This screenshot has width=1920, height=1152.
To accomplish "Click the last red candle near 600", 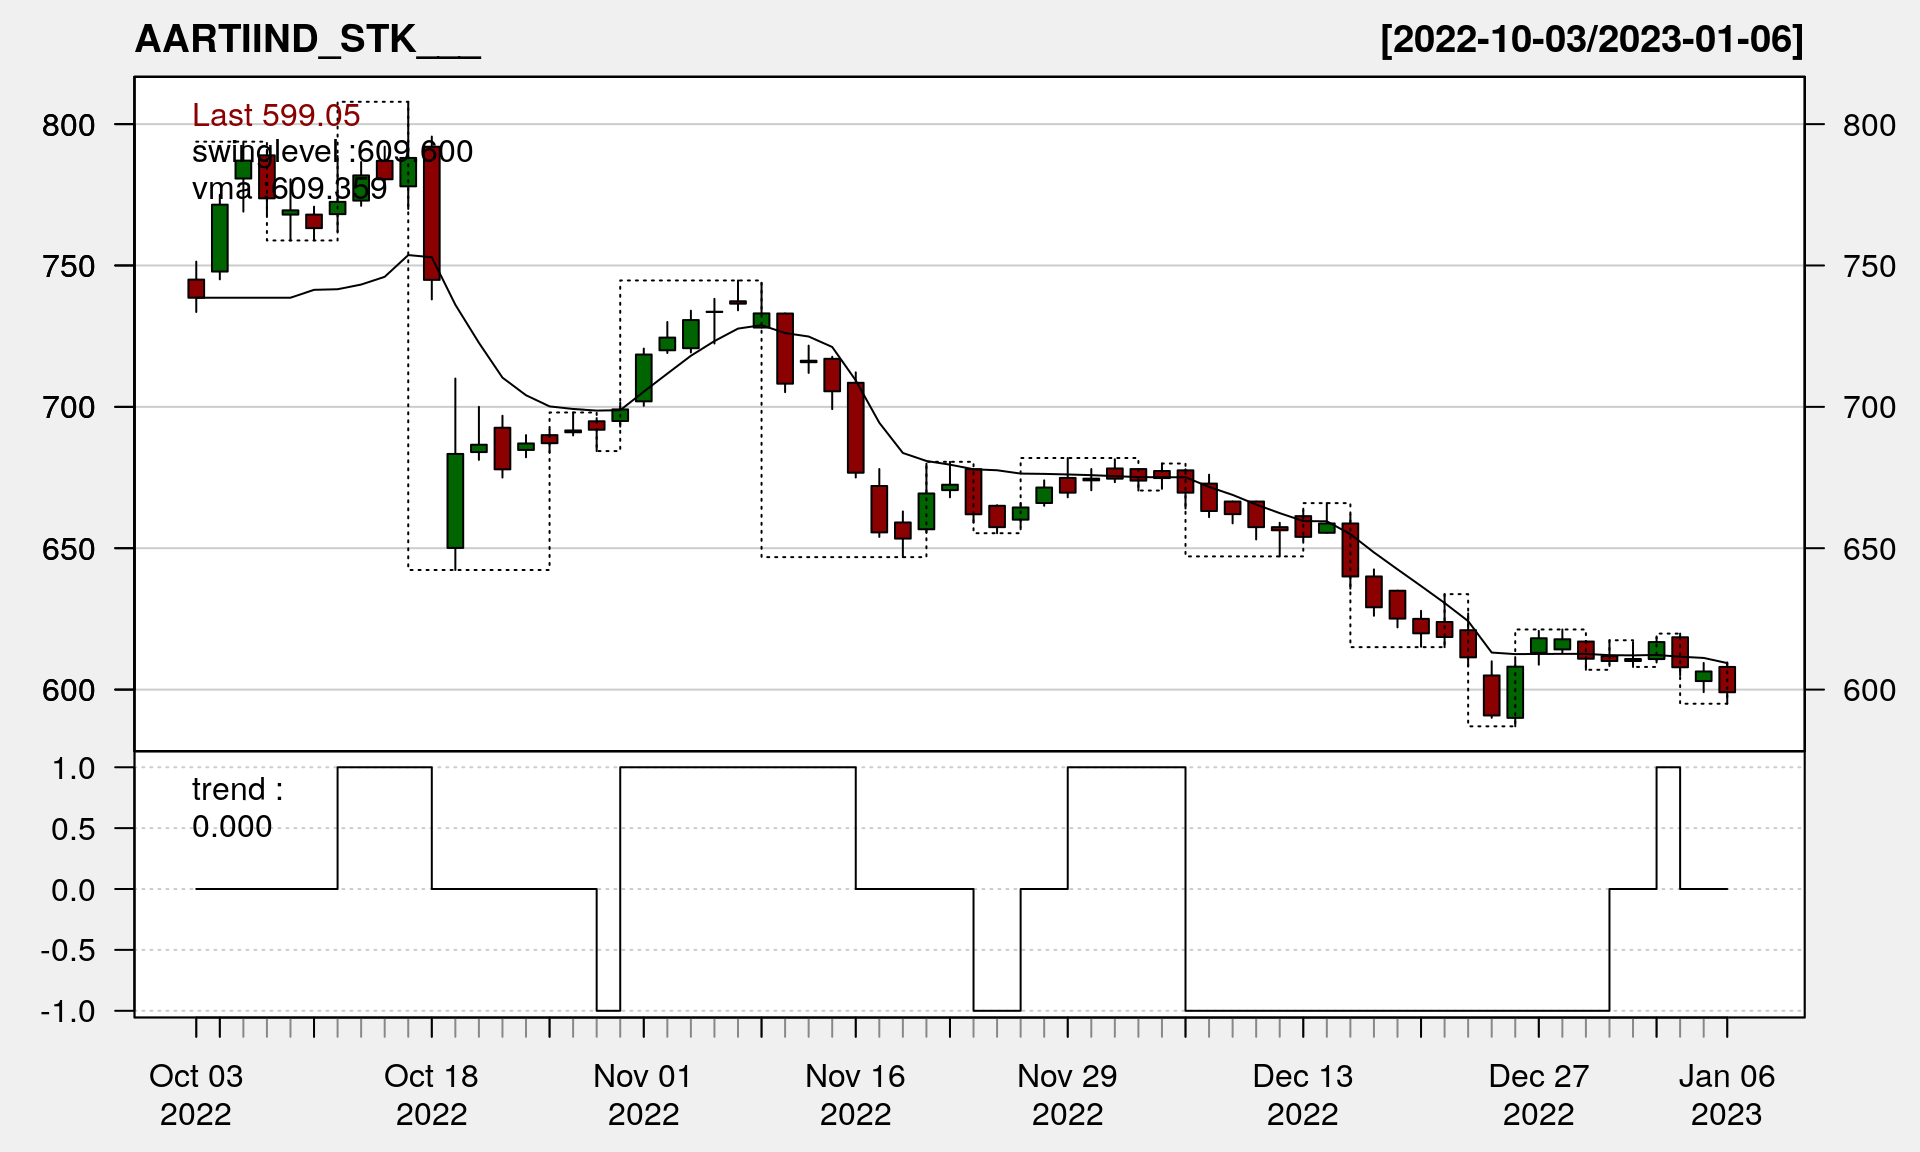I will pyautogui.click(x=1727, y=679).
